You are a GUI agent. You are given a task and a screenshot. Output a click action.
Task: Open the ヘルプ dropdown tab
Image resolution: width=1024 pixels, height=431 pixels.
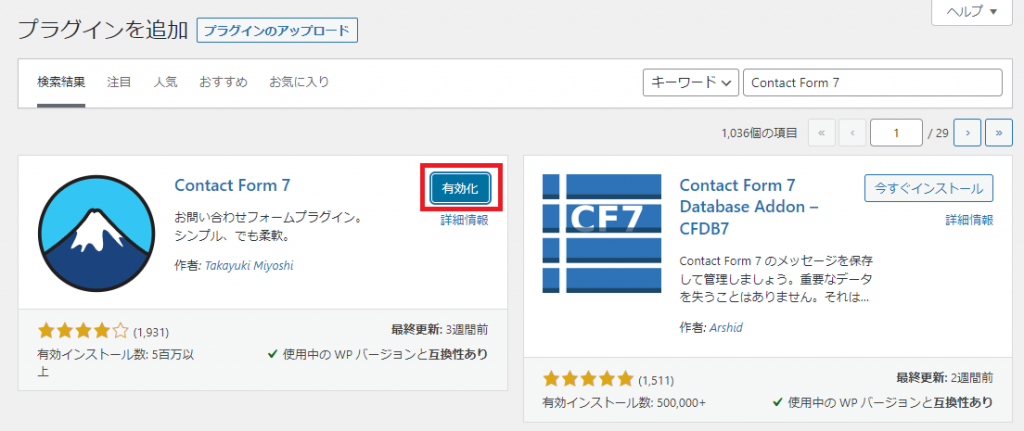click(972, 12)
